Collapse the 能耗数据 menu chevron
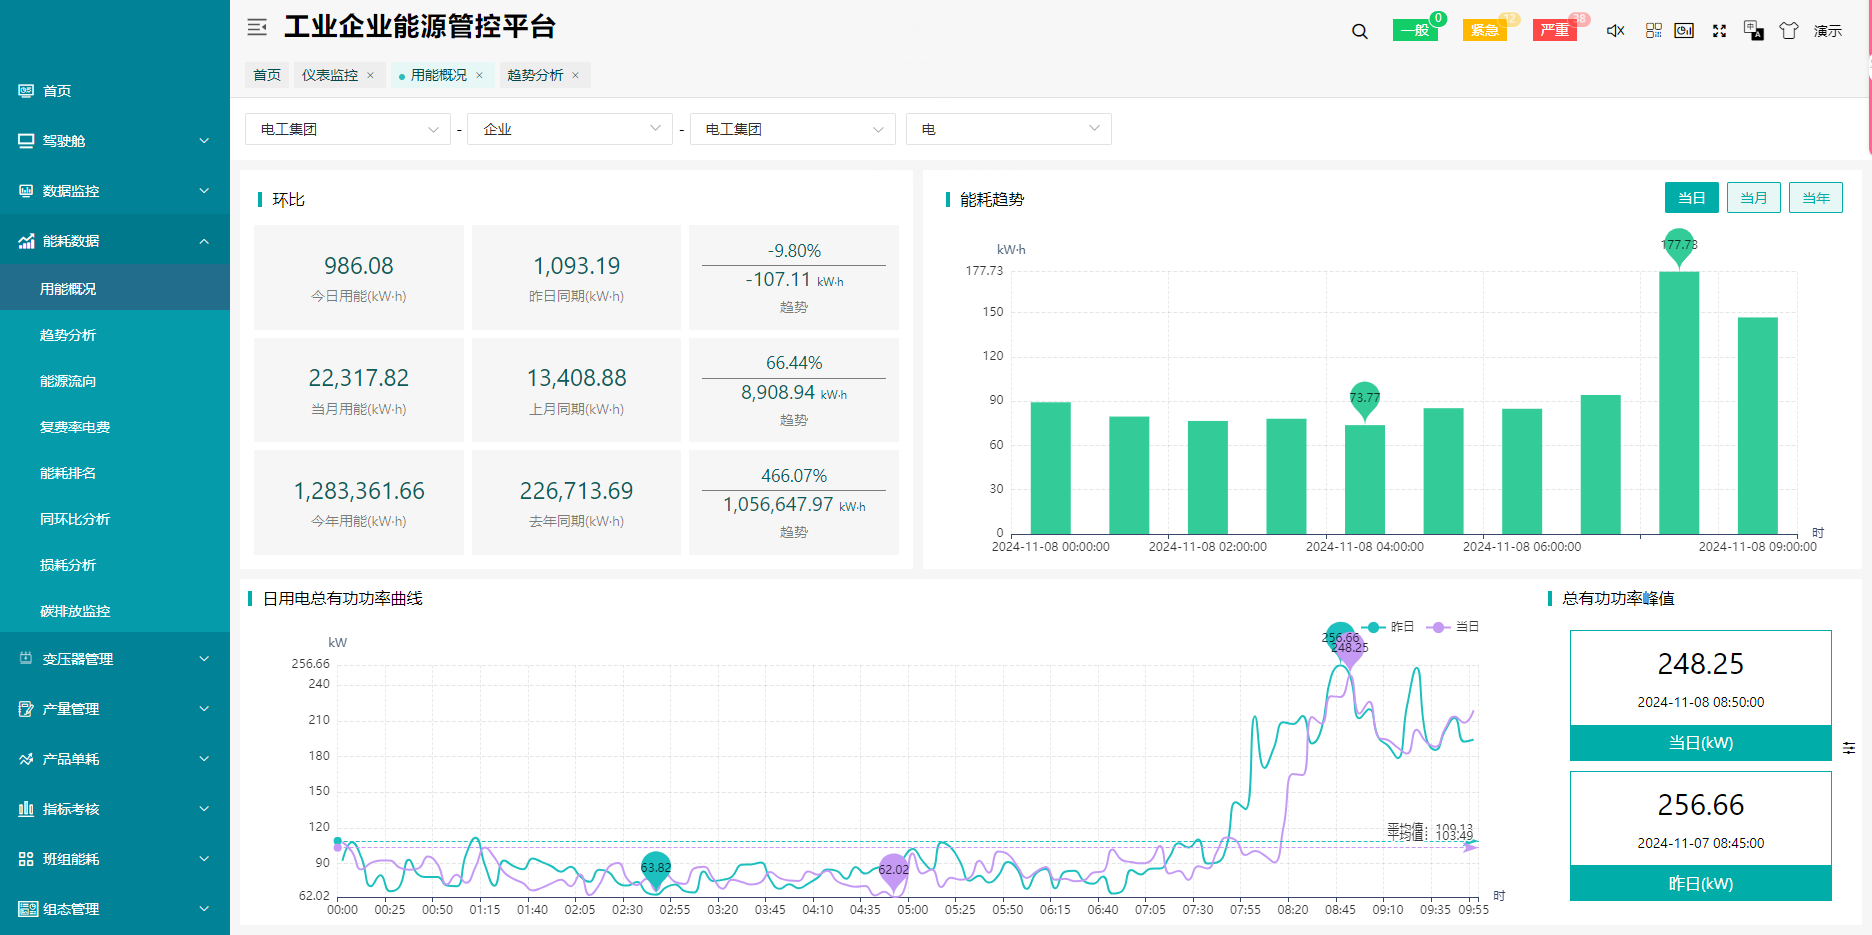 (204, 241)
